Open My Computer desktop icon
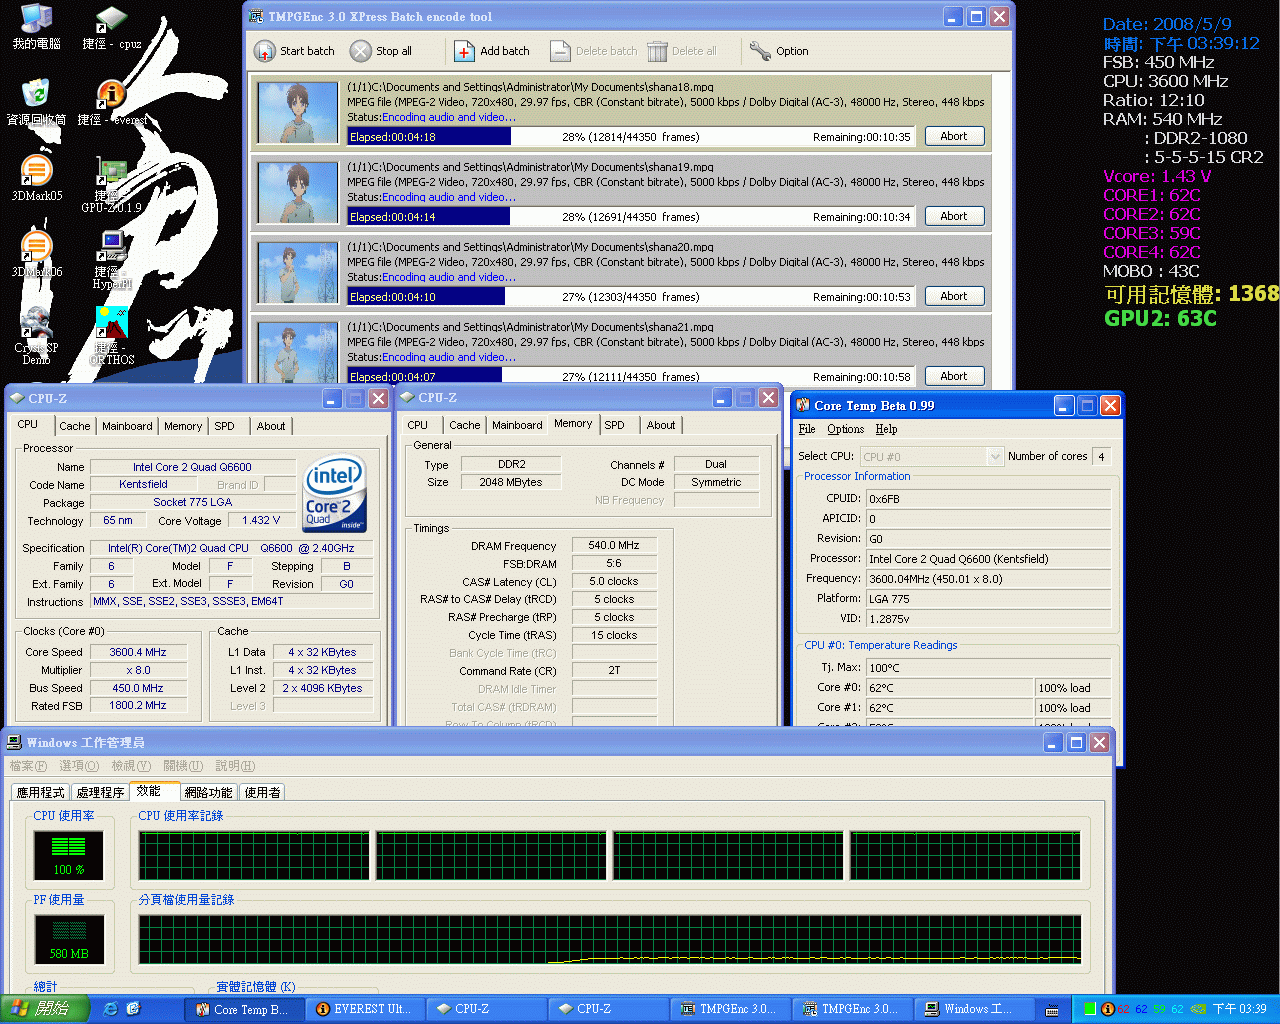This screenshot has height=1024, width=1280. [x=36, y=27]
